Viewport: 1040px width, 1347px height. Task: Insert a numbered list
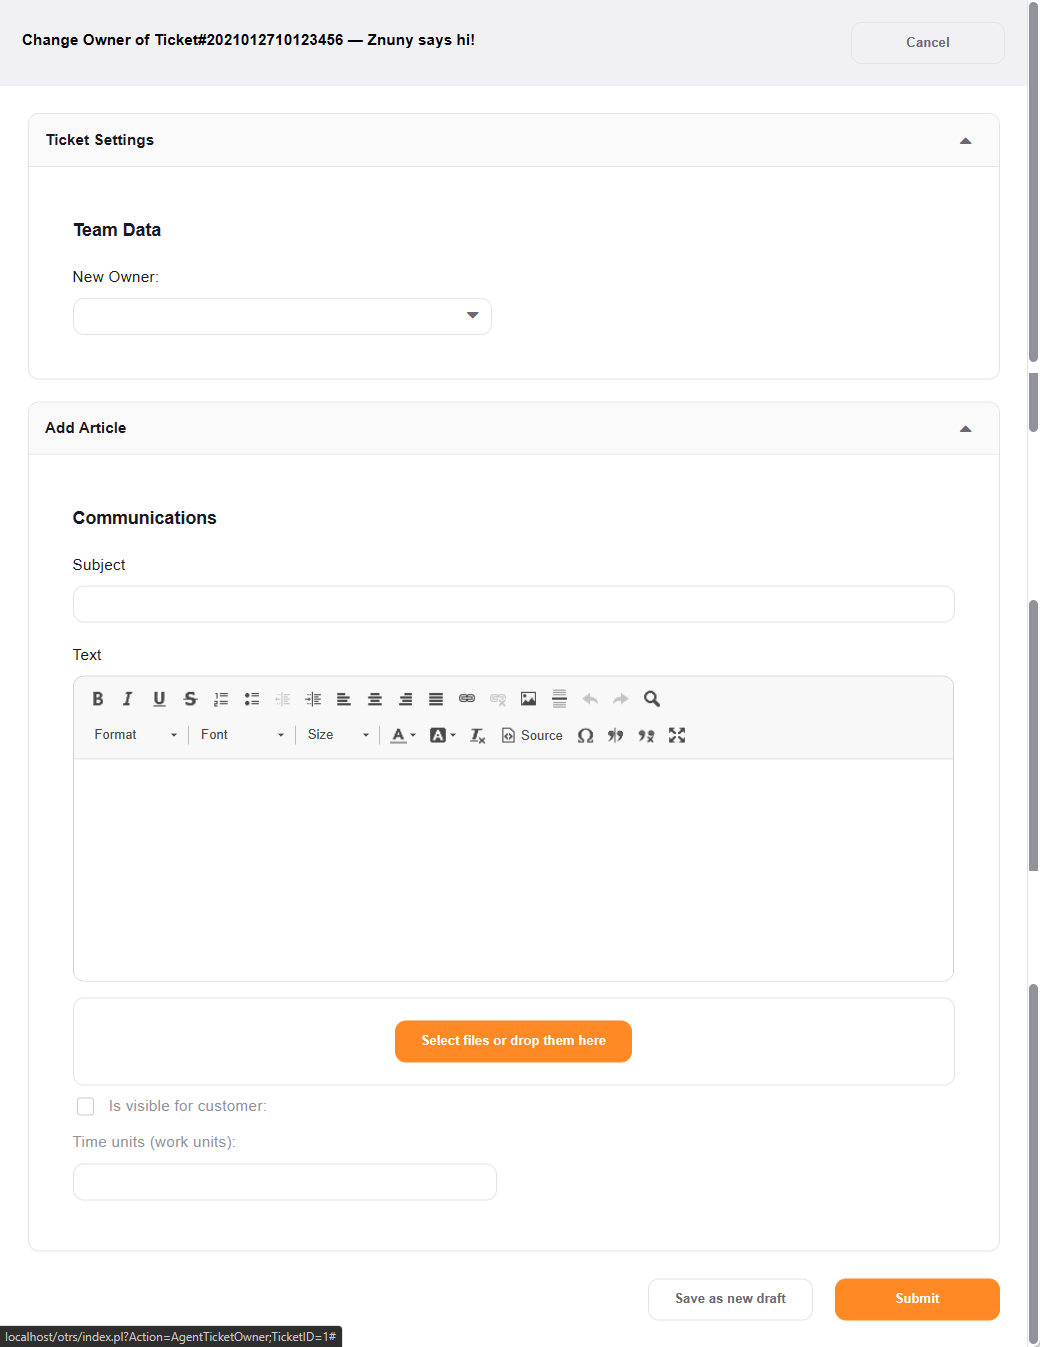(220, 698)
